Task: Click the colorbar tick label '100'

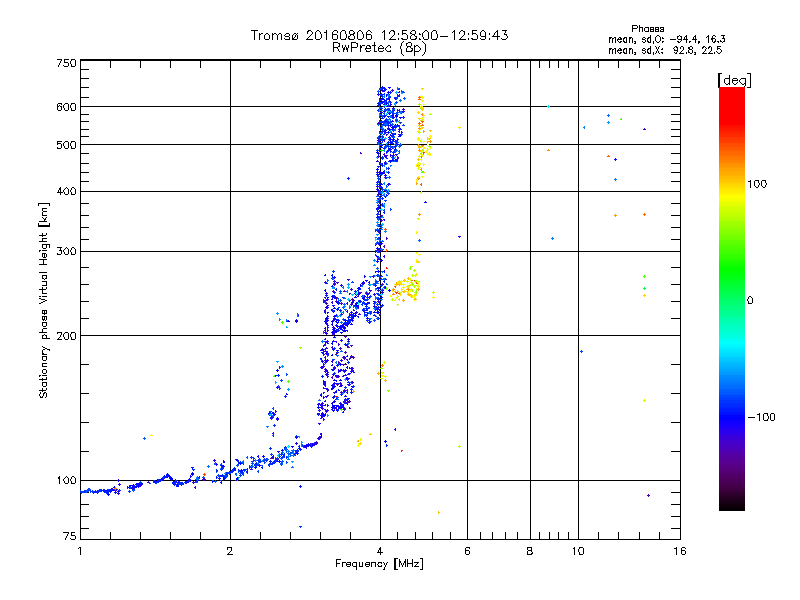Action: tap(757, 184)
